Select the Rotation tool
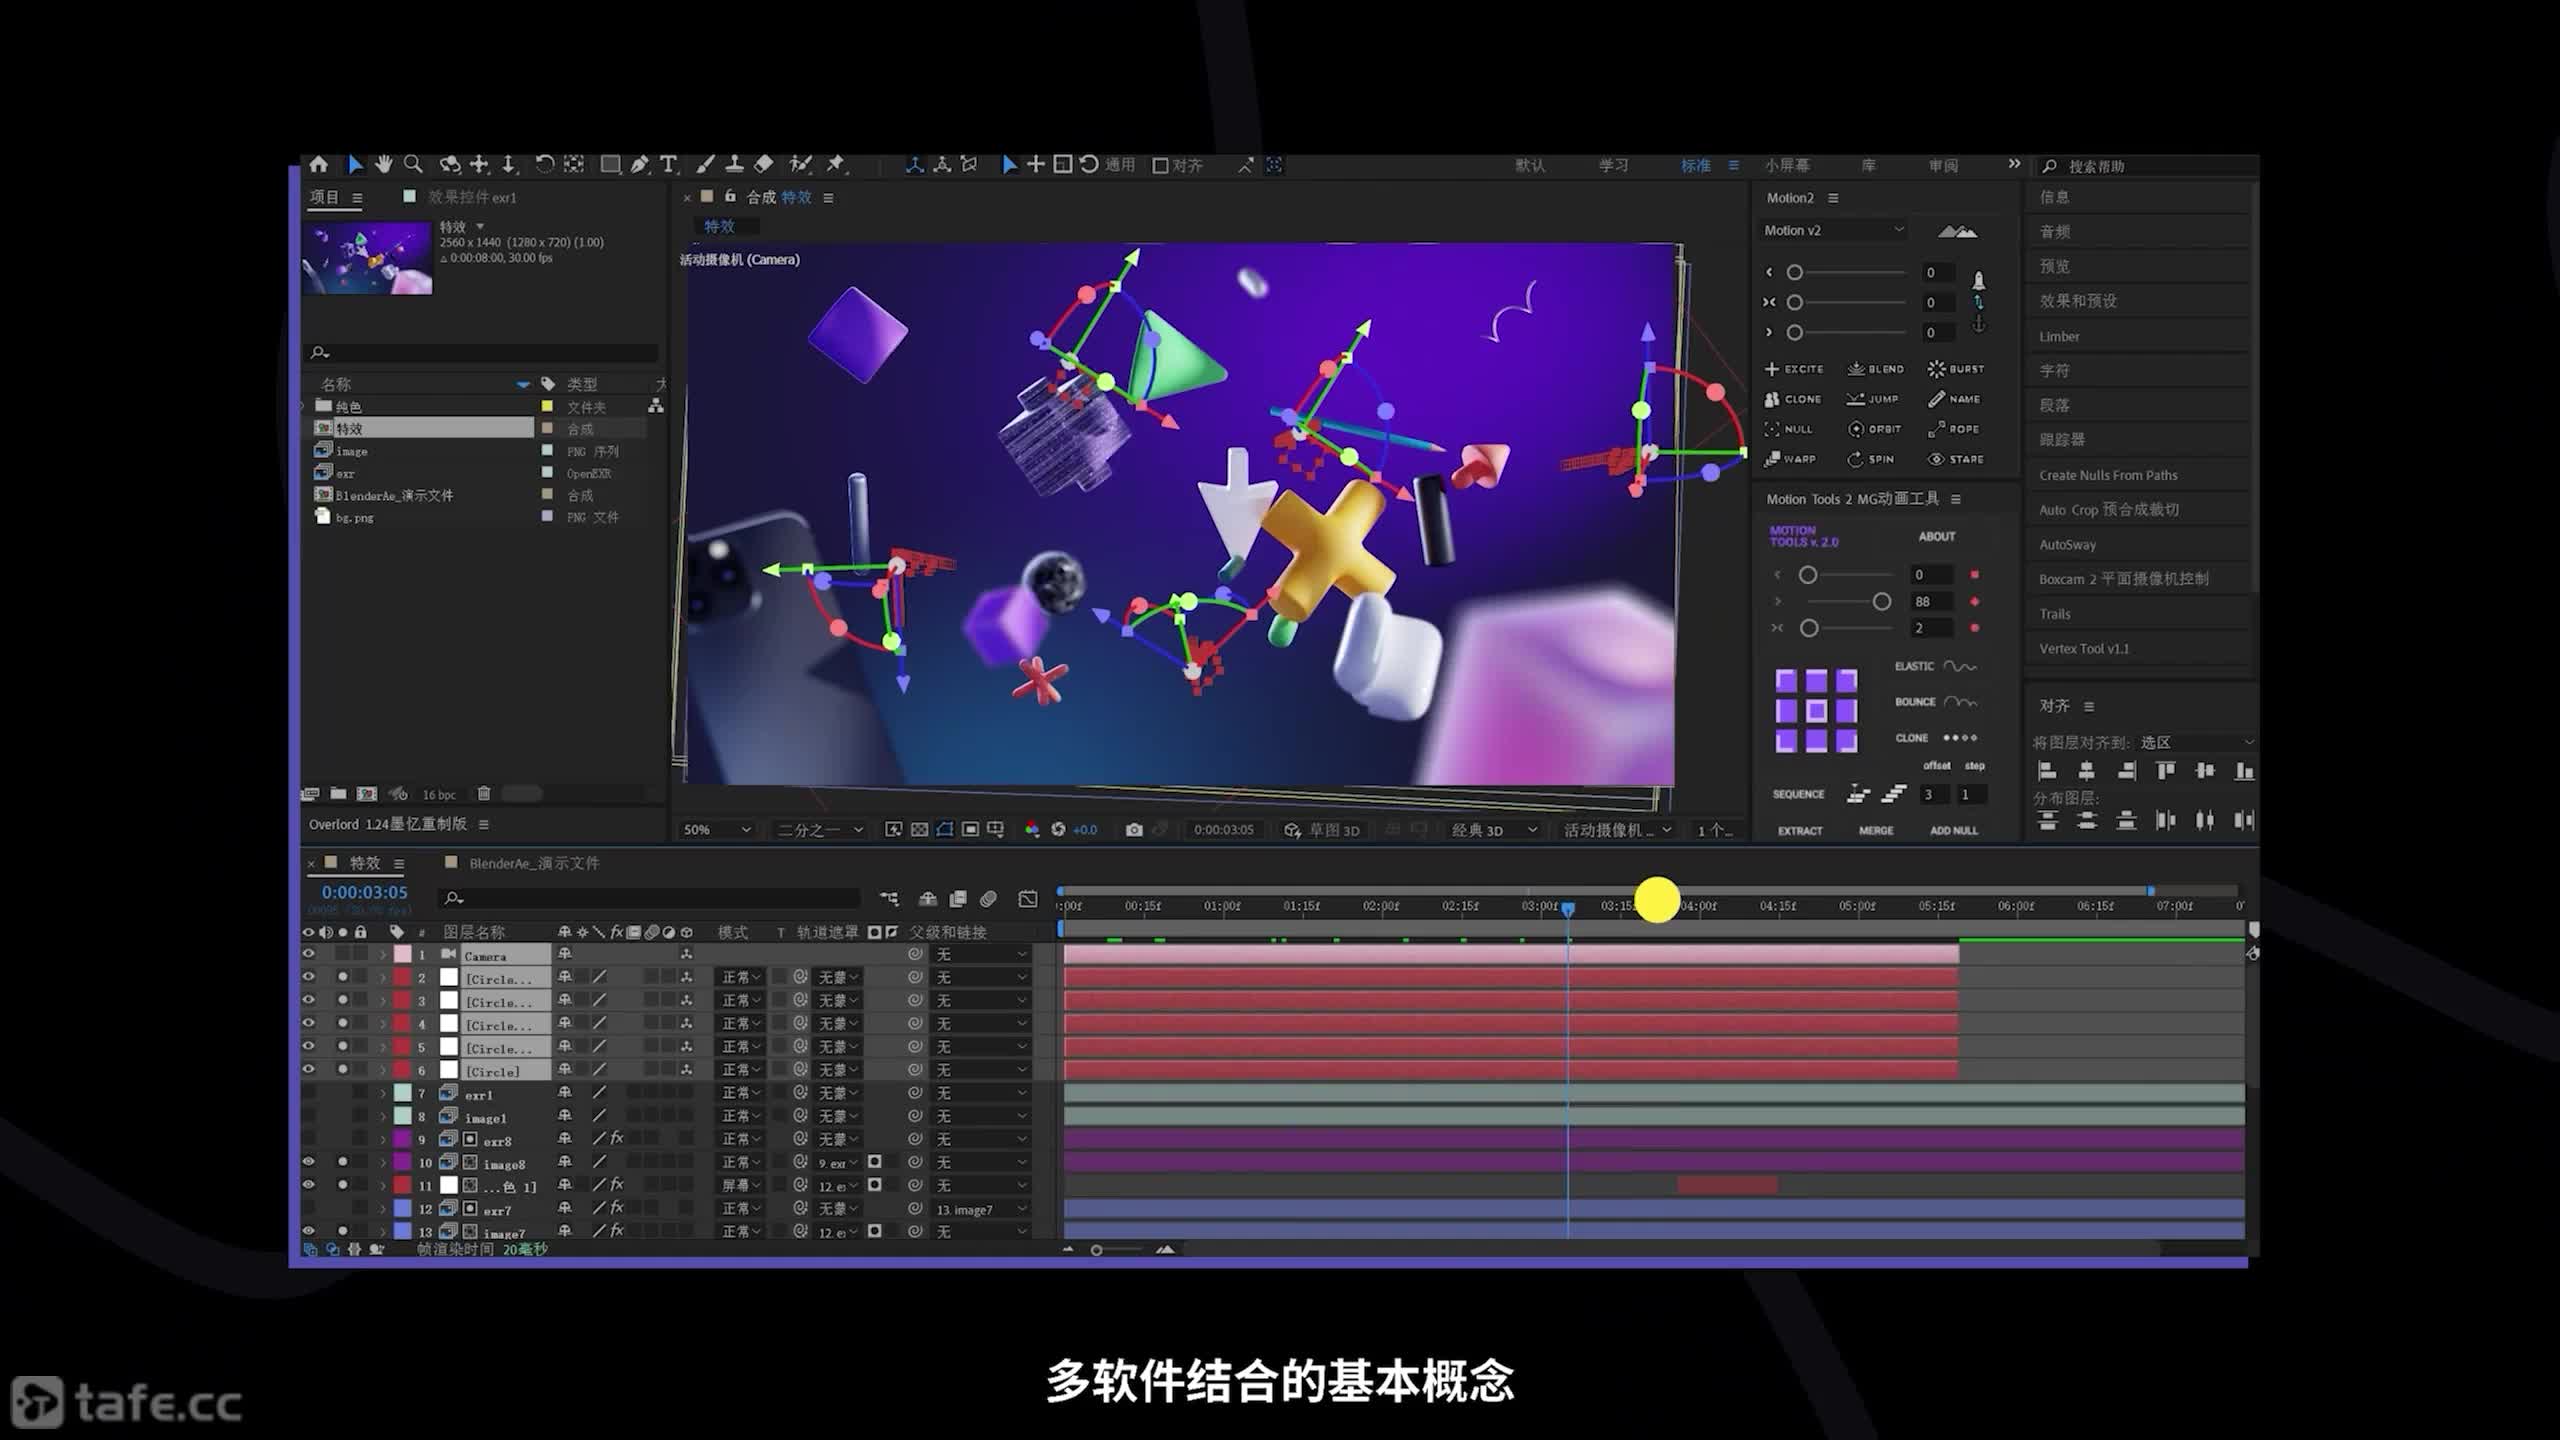This screenshot has width=2560, height=1440. tap(544, 164)
